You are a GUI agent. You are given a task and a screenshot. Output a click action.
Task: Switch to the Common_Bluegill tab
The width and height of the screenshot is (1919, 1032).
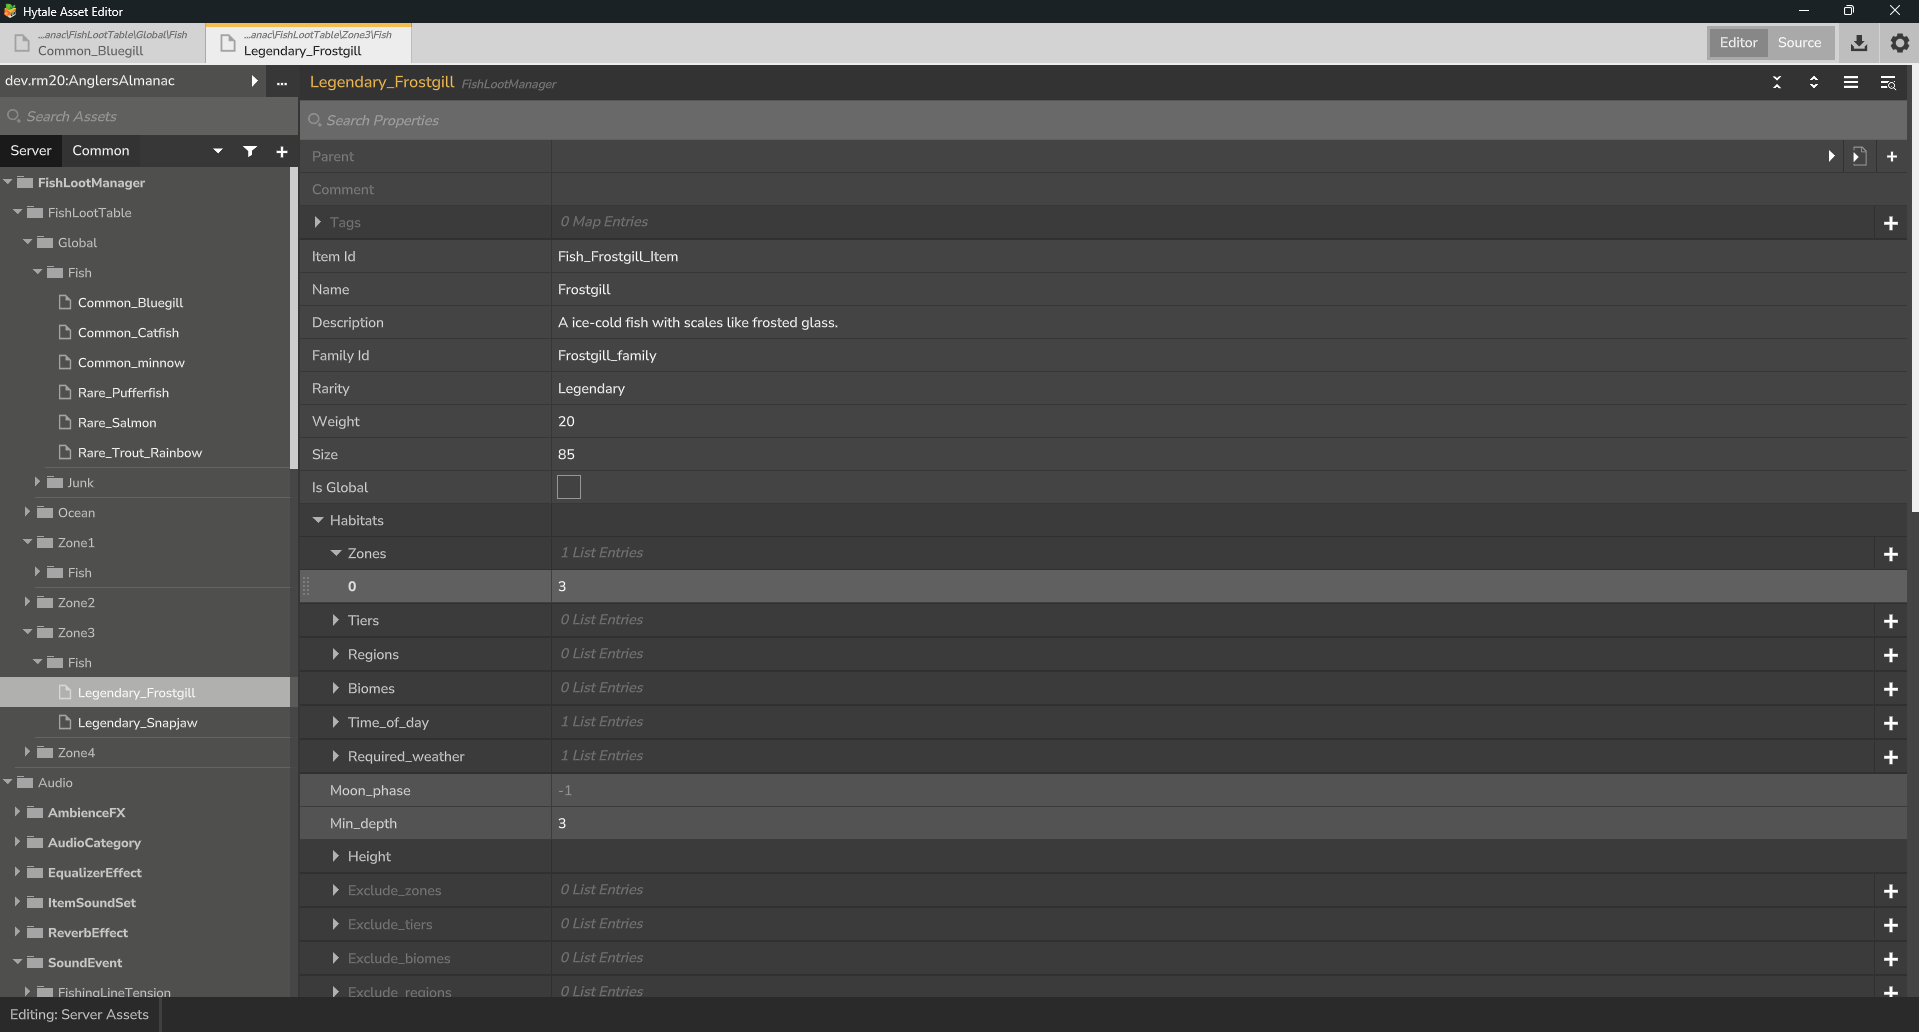(x=103, y=44)
